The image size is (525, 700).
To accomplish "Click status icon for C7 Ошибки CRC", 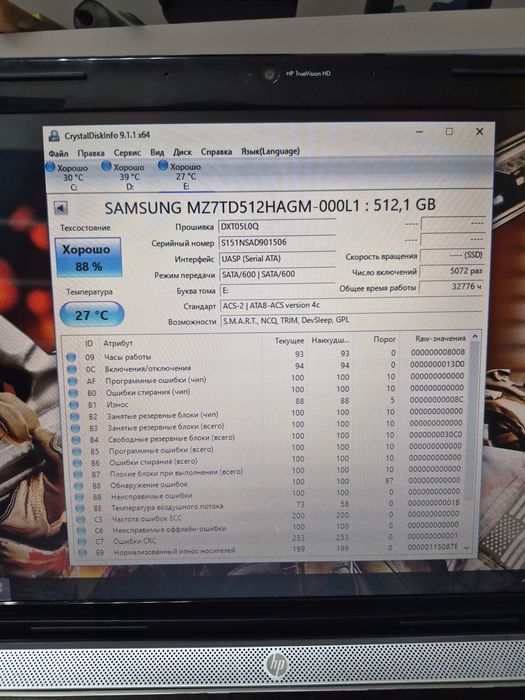I will pos(82,542).
